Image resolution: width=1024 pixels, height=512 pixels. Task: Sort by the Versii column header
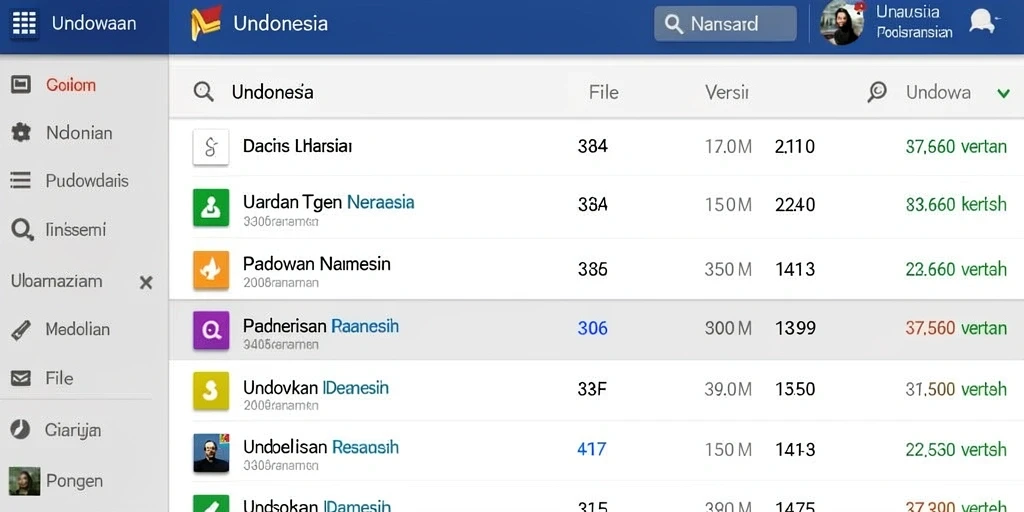click(727, 92)
